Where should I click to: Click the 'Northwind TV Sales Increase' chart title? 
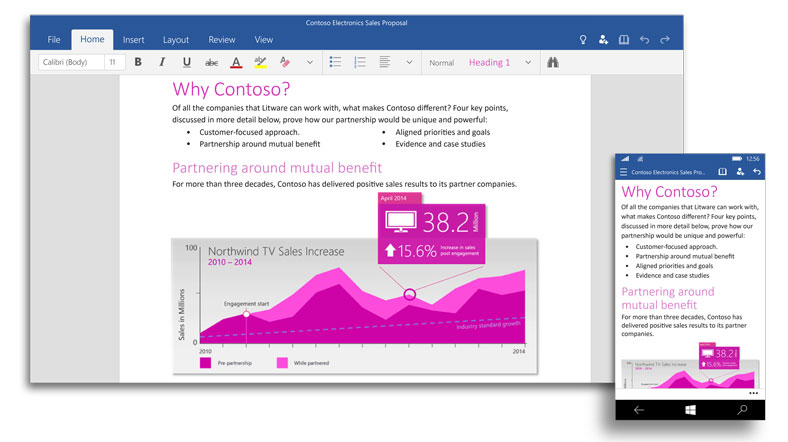coord(276,251)
